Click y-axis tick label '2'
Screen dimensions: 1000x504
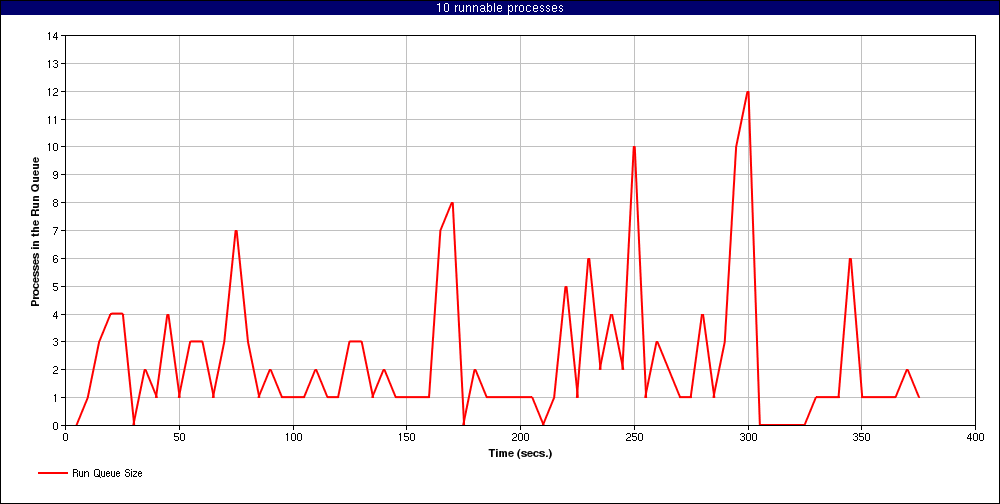pos(55,370)
